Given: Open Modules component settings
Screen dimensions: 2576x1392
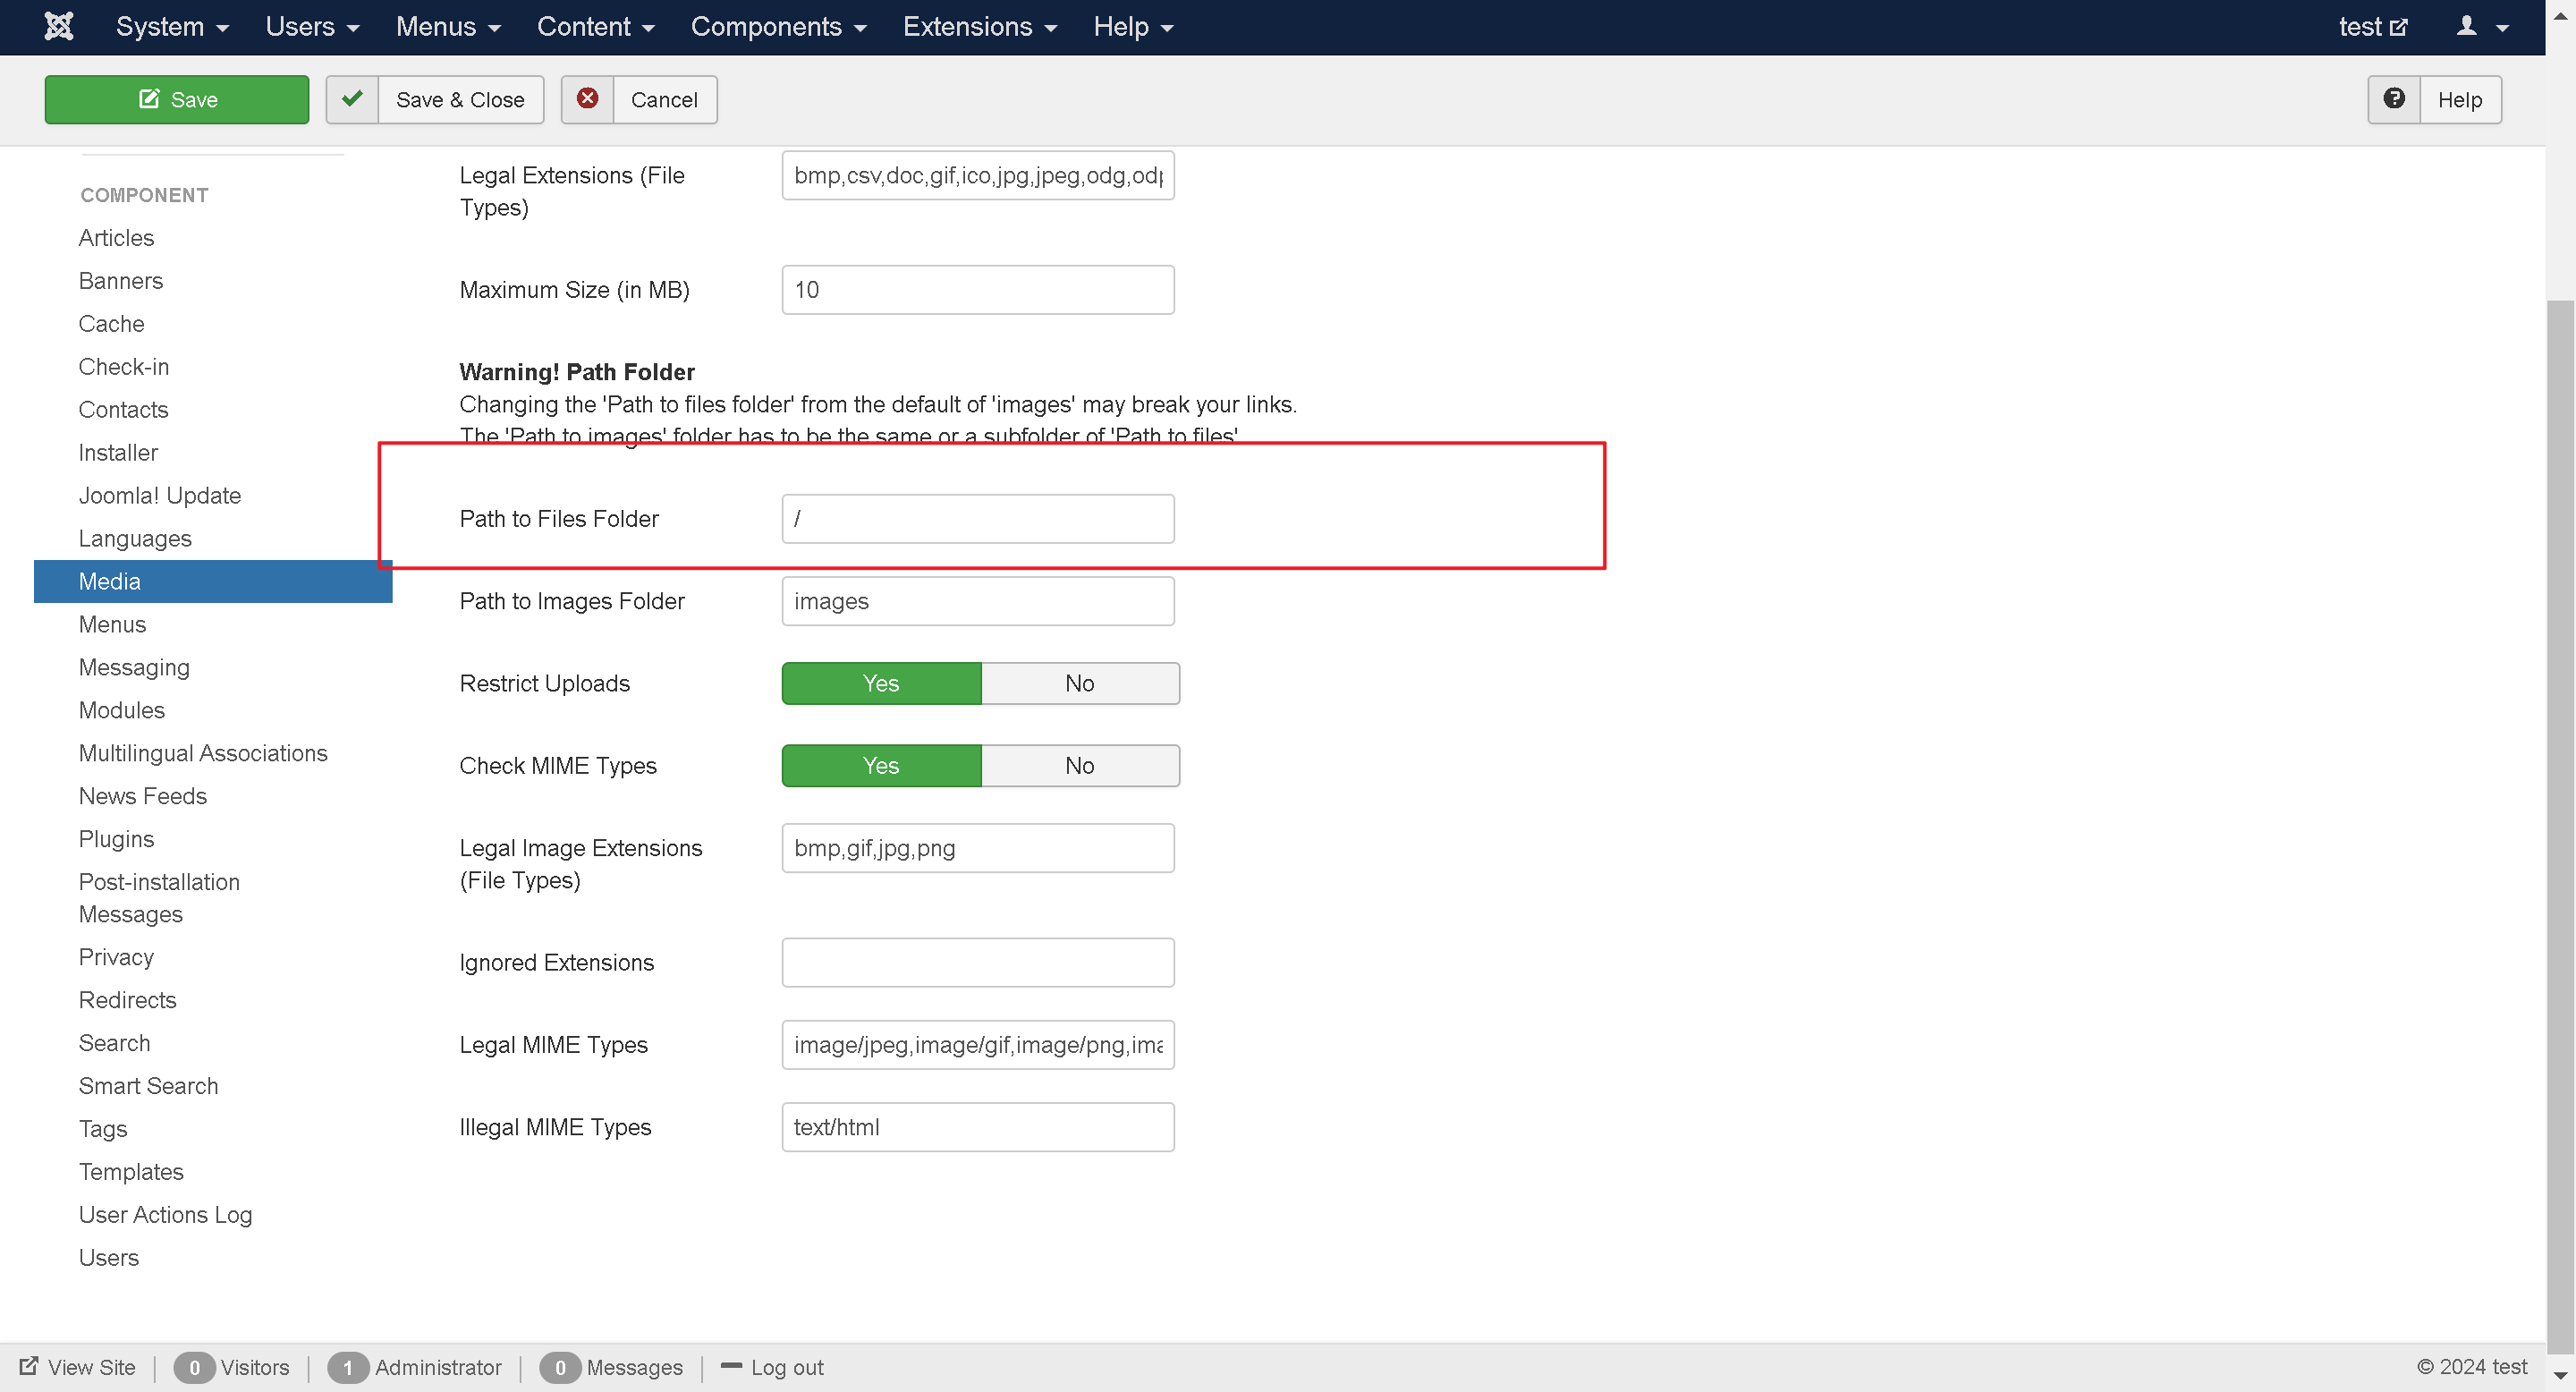Looking at the screenshot, I should click(122, 710).
